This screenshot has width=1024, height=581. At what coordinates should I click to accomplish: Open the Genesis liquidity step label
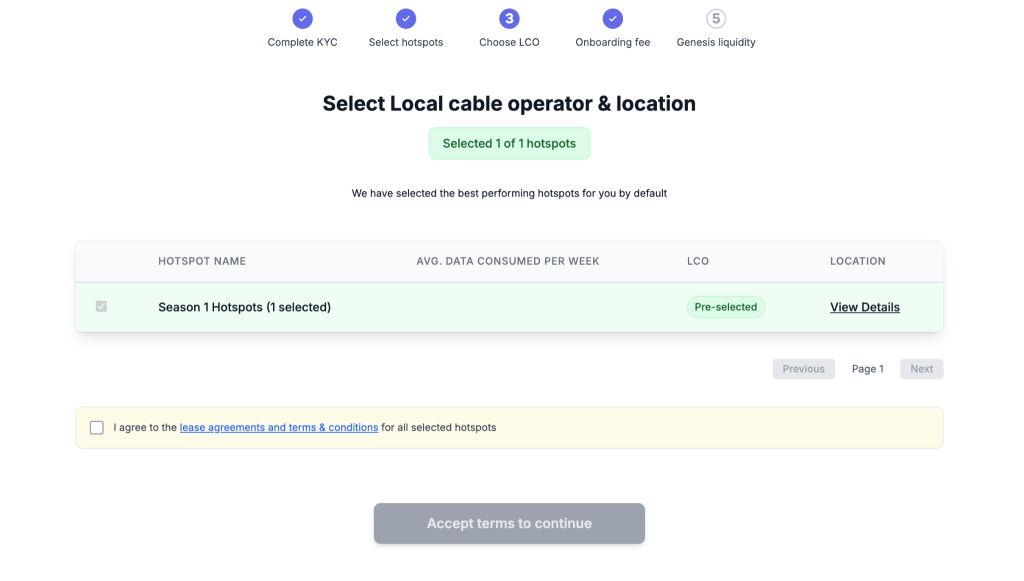click(716, 42)
